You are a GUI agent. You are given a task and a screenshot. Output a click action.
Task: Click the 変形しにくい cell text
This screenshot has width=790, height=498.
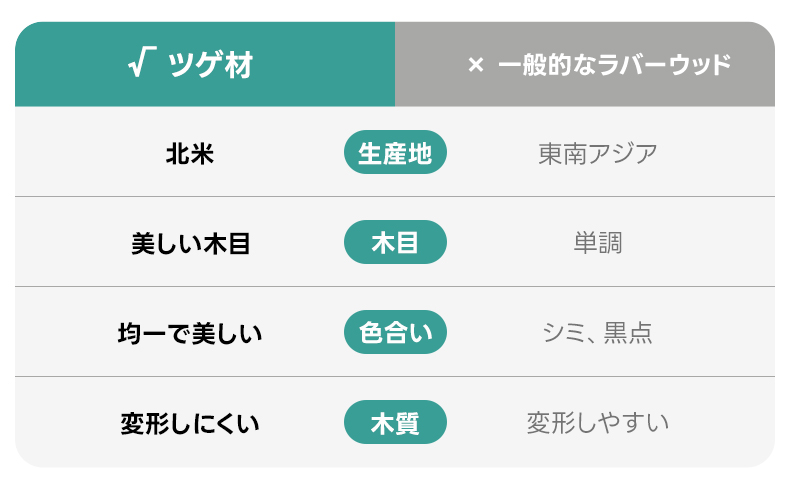(190, 423)
